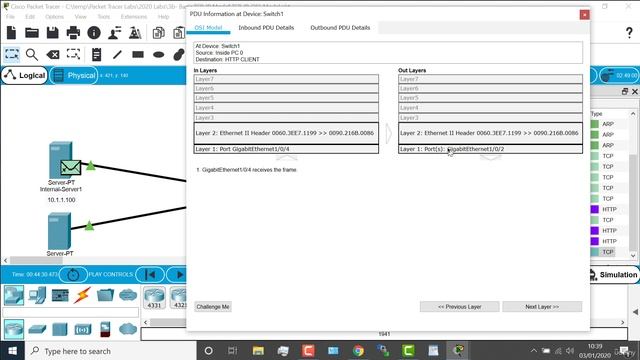
Task: Click the Previous Layer button
Action: (x=460, y=307)
